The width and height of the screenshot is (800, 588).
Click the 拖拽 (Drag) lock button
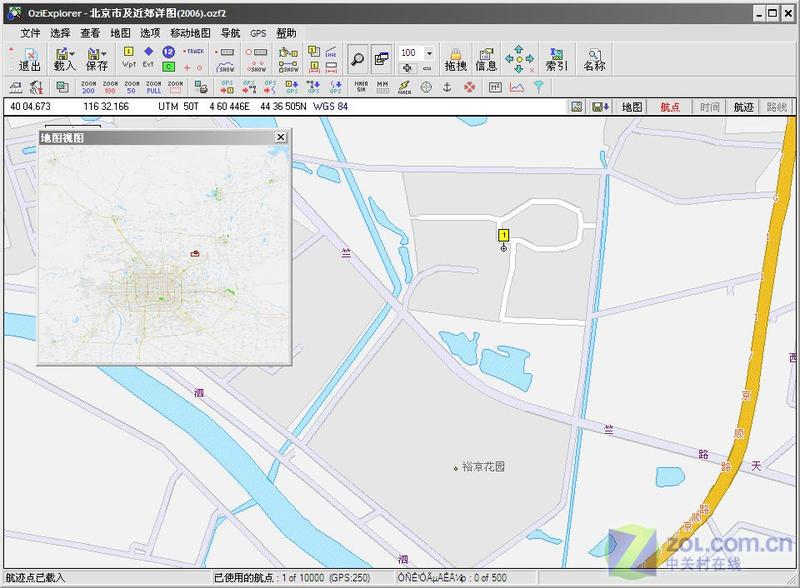pyautogui.click(x=456, y=60)
